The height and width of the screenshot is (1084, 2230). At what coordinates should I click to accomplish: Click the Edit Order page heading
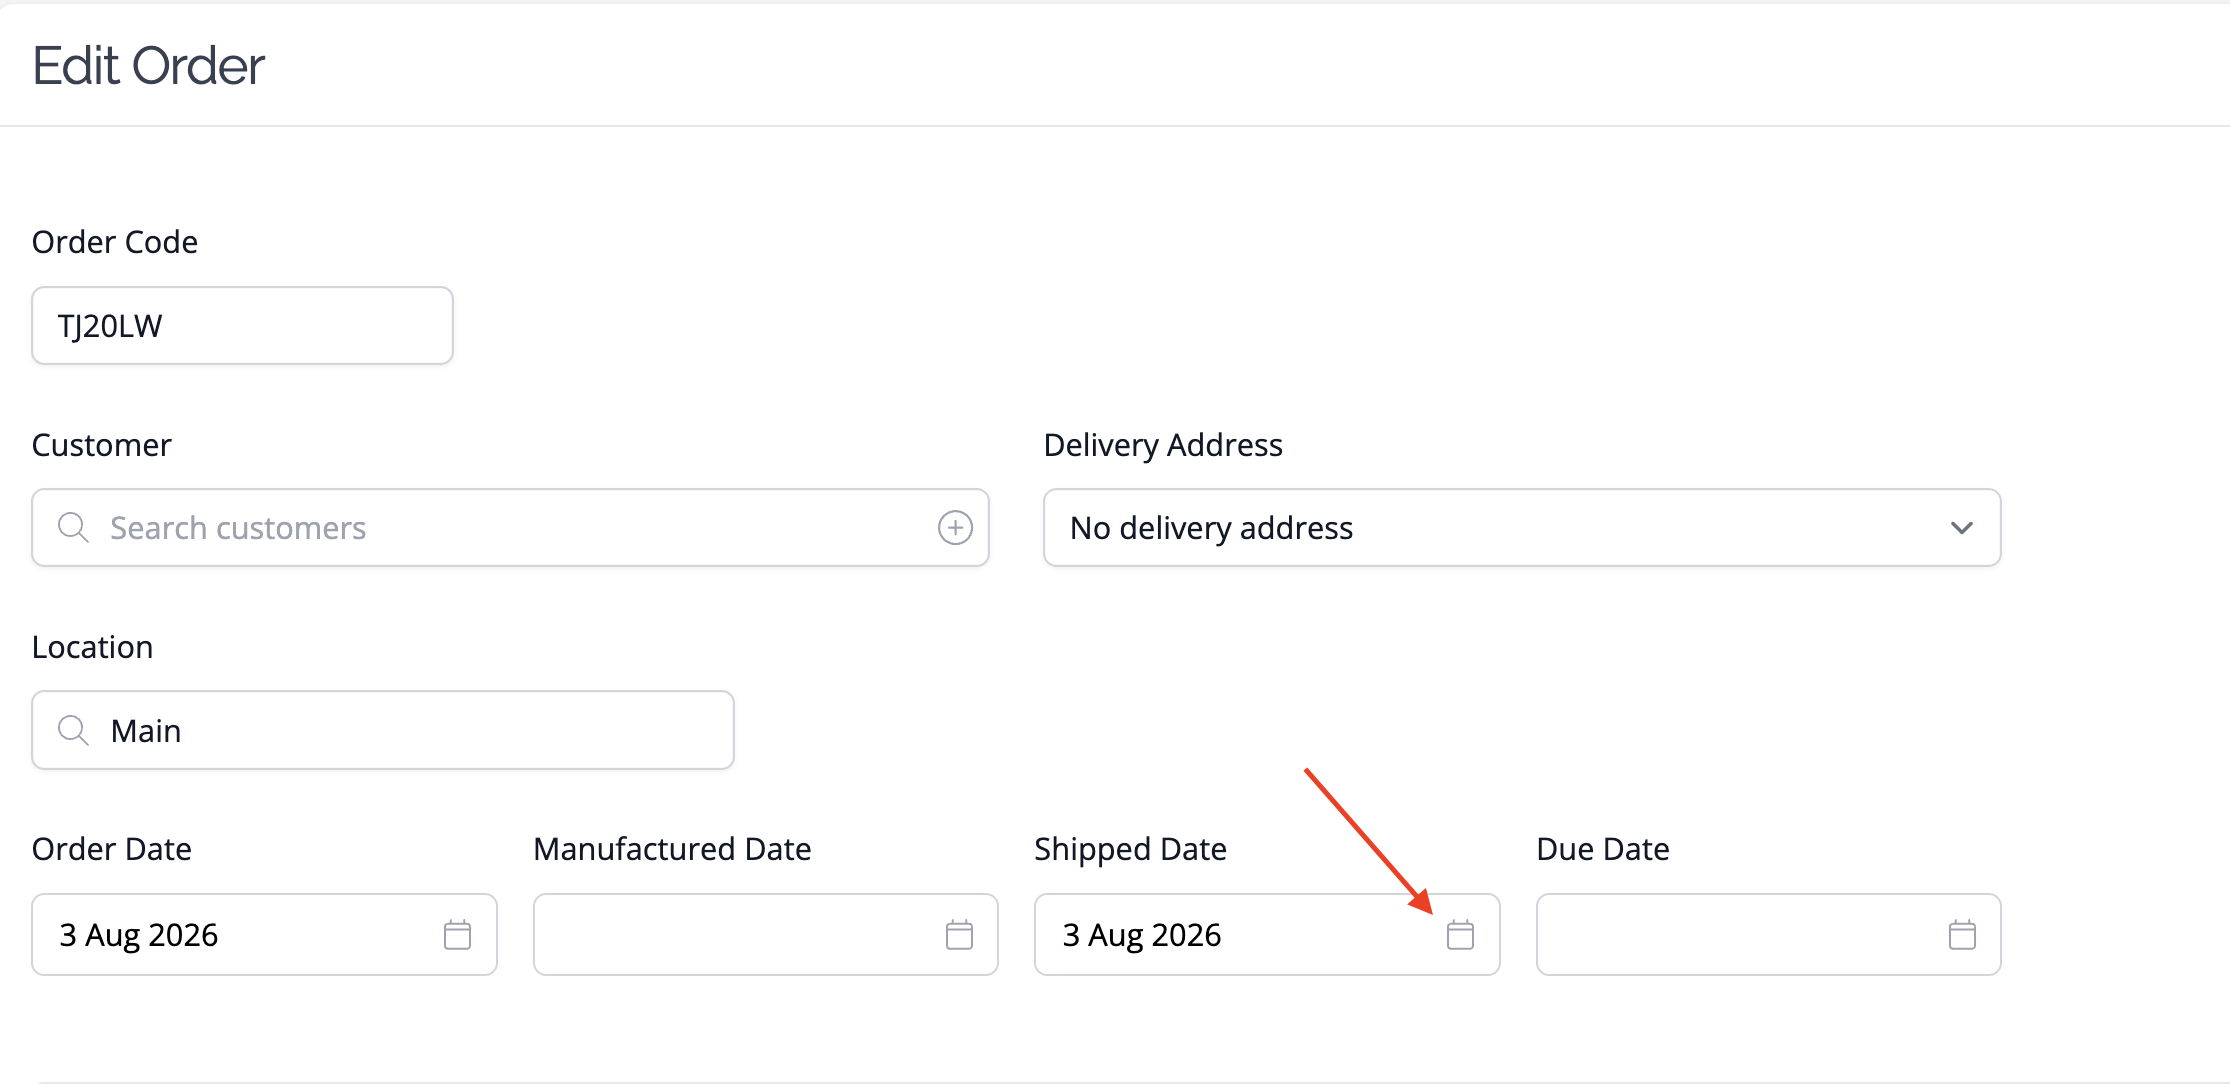(148, 66)
